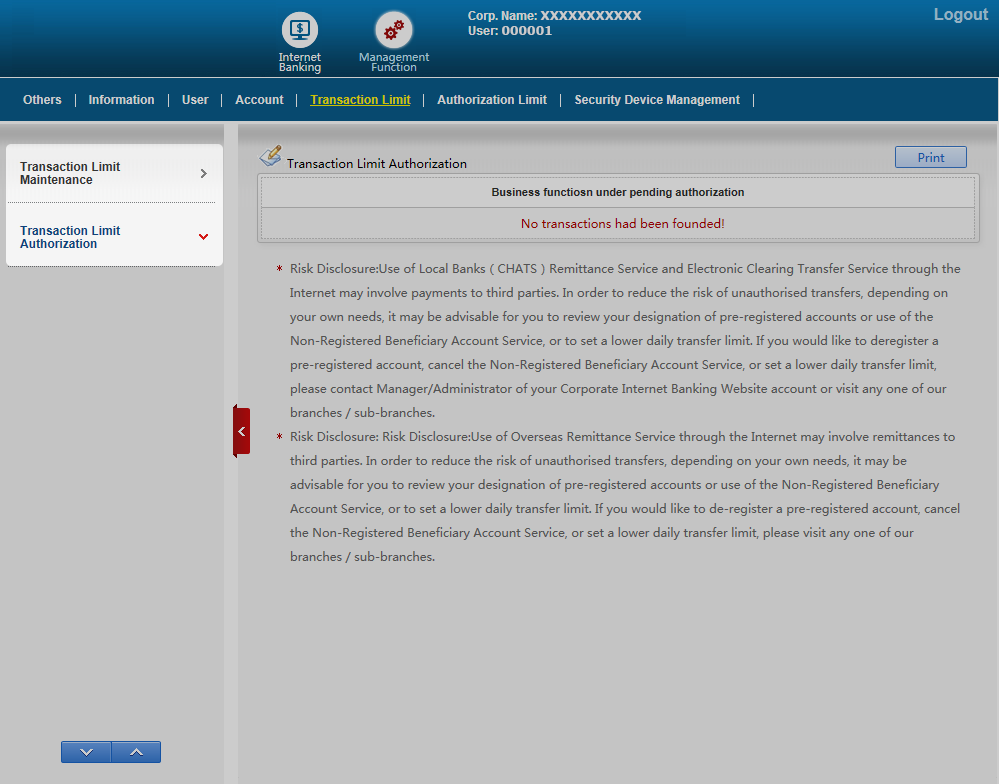Log out using the Logout link
999x784 pixels.
960,15
